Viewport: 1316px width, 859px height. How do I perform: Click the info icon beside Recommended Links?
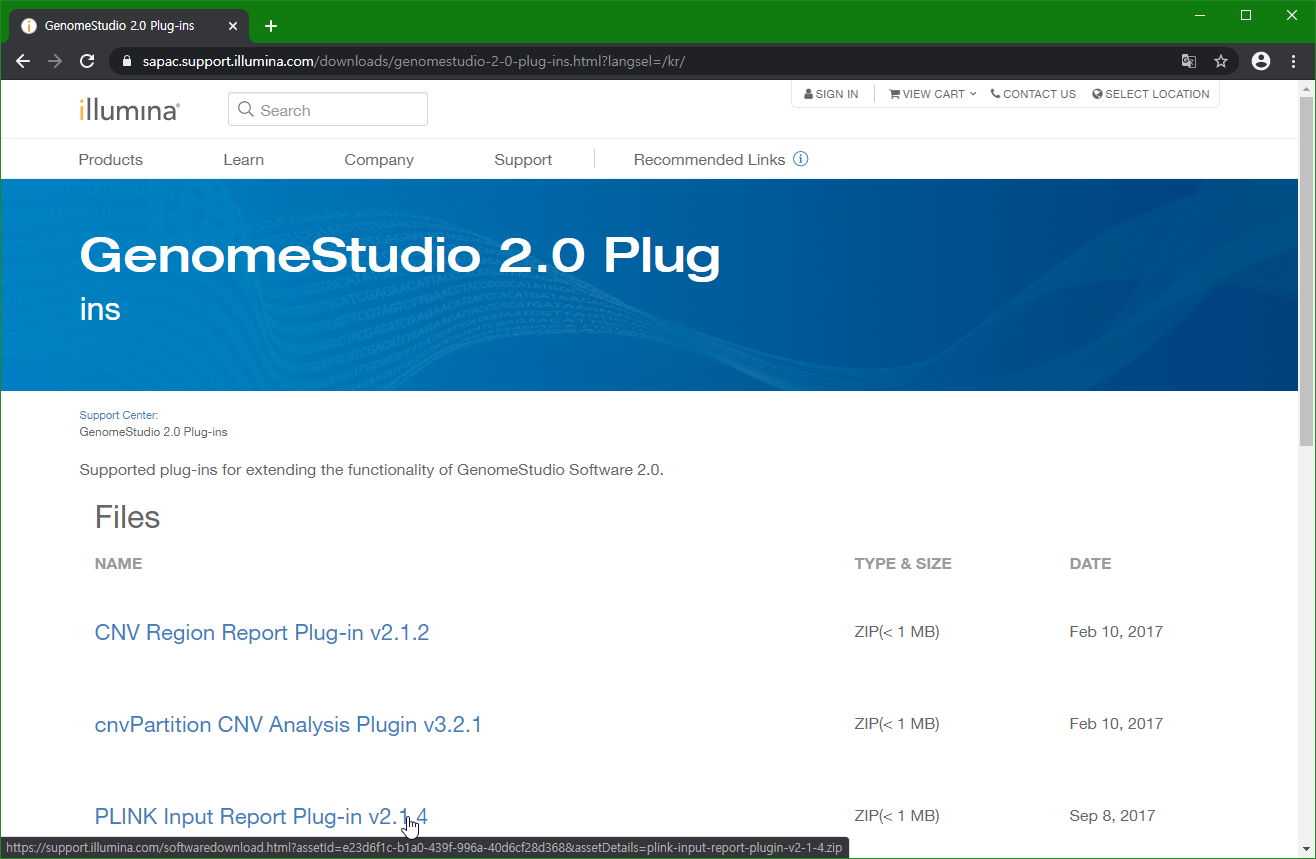(801, 159)
